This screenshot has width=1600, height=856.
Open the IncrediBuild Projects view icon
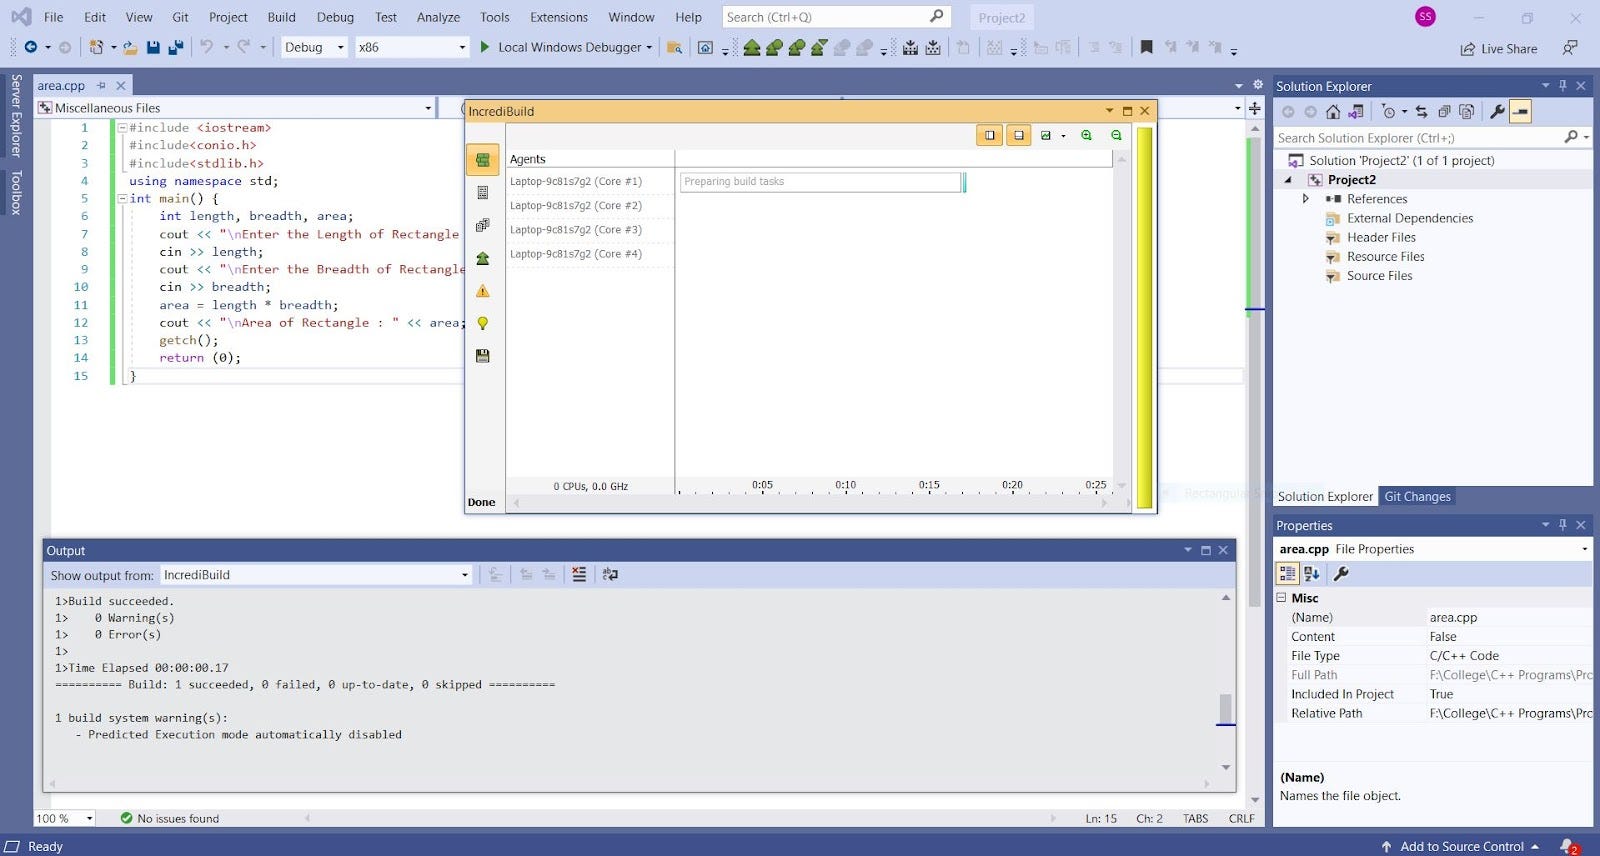(483, 225)
